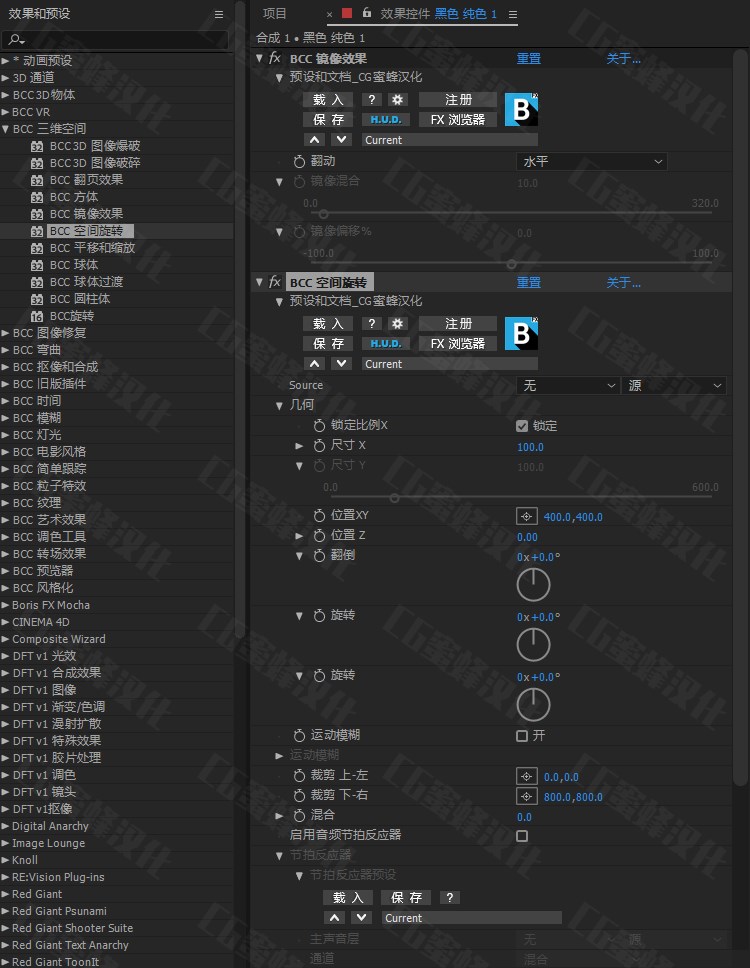Click the previous preset up arrow in BCC 镜像效果

click(315, 140)
